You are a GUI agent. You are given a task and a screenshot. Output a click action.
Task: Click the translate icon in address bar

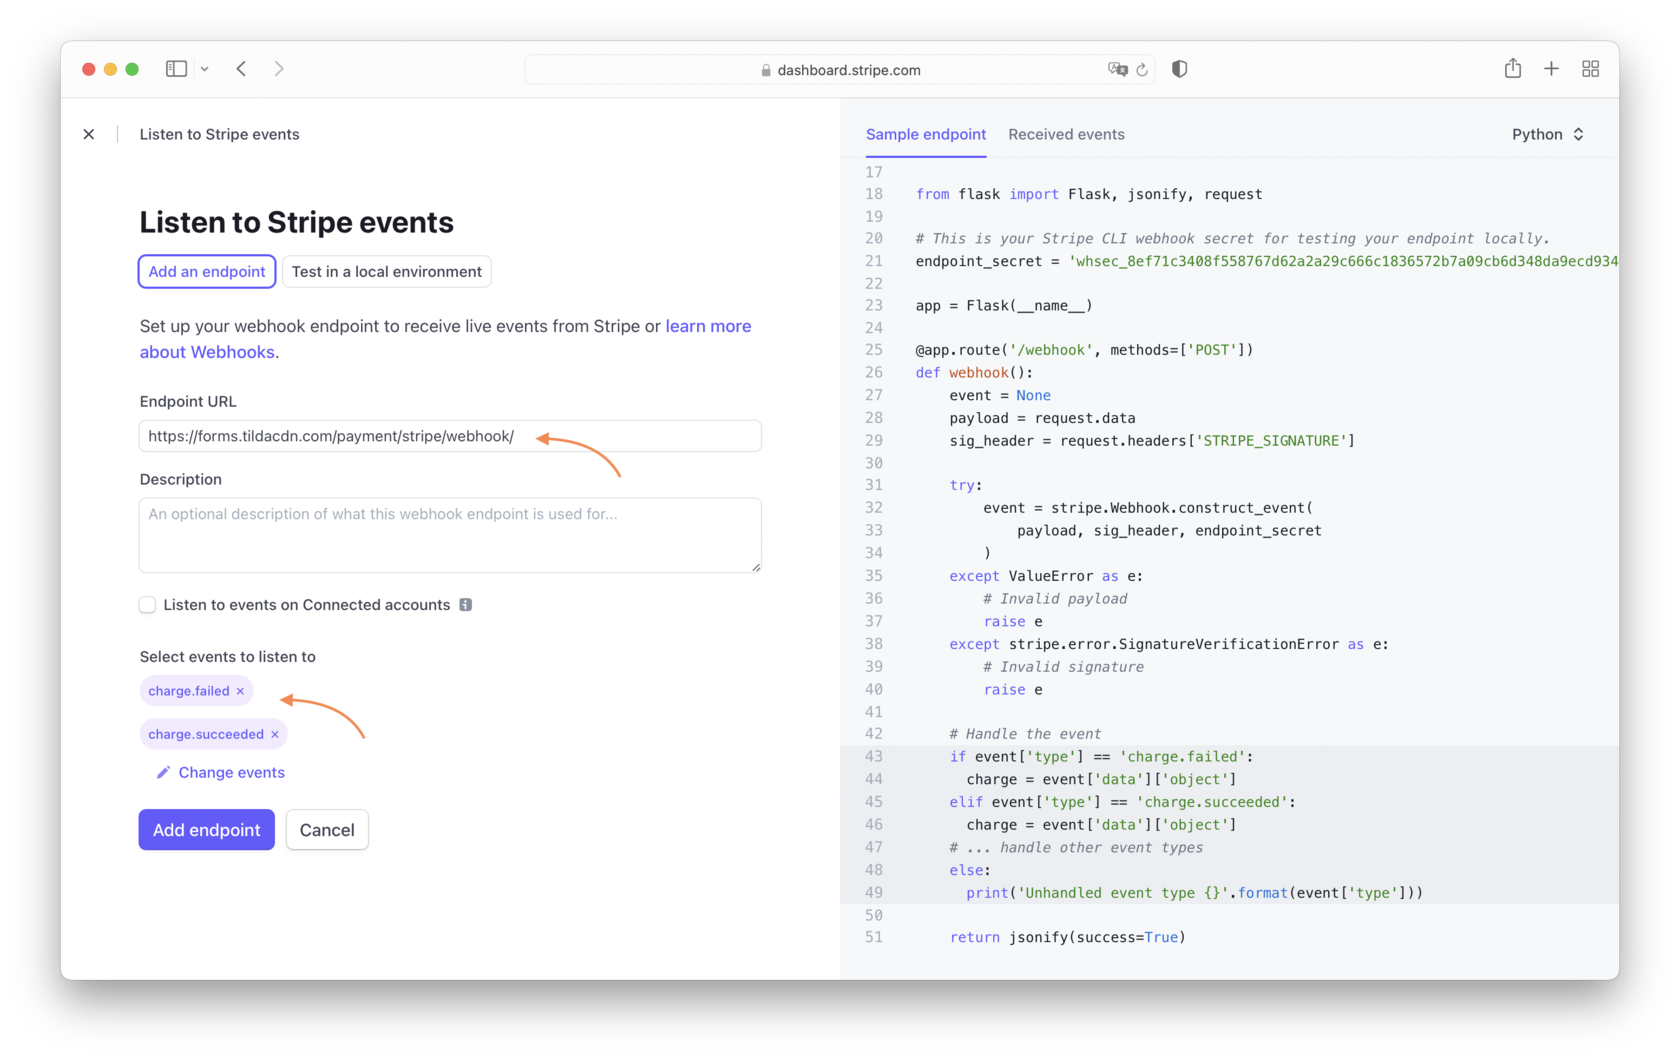coord(1117,69)
